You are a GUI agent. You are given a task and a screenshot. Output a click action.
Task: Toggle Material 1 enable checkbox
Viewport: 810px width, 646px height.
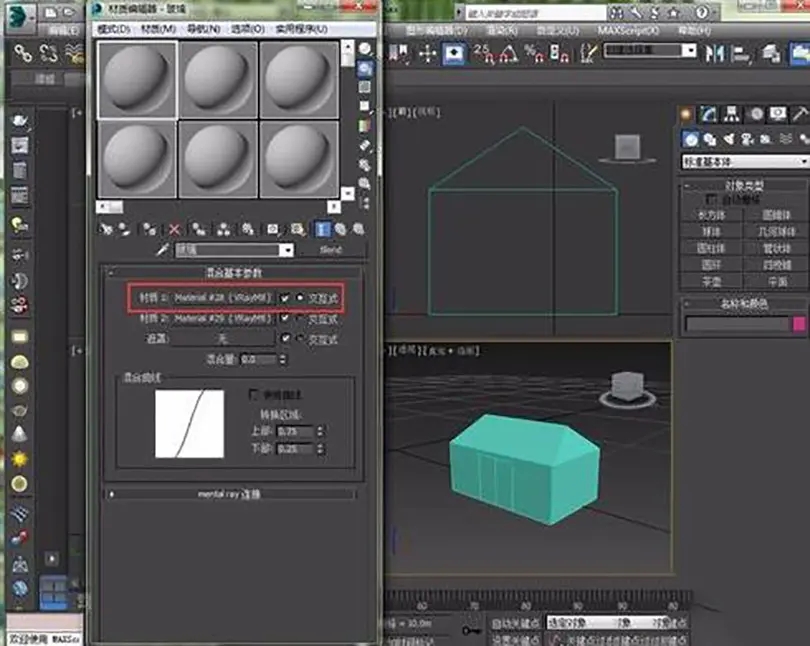point(285,298)
